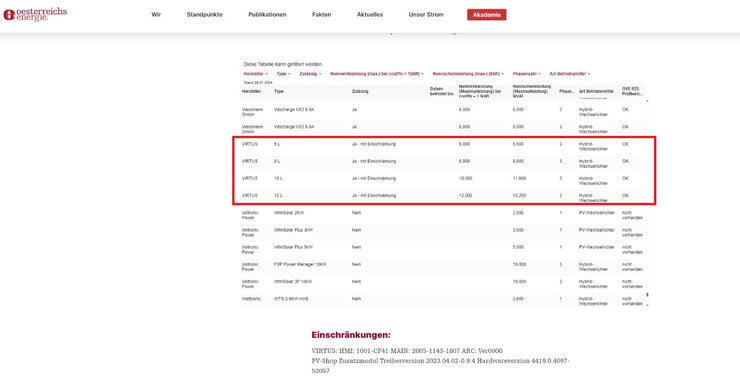Click the Zulässig column header

point(360,91)
